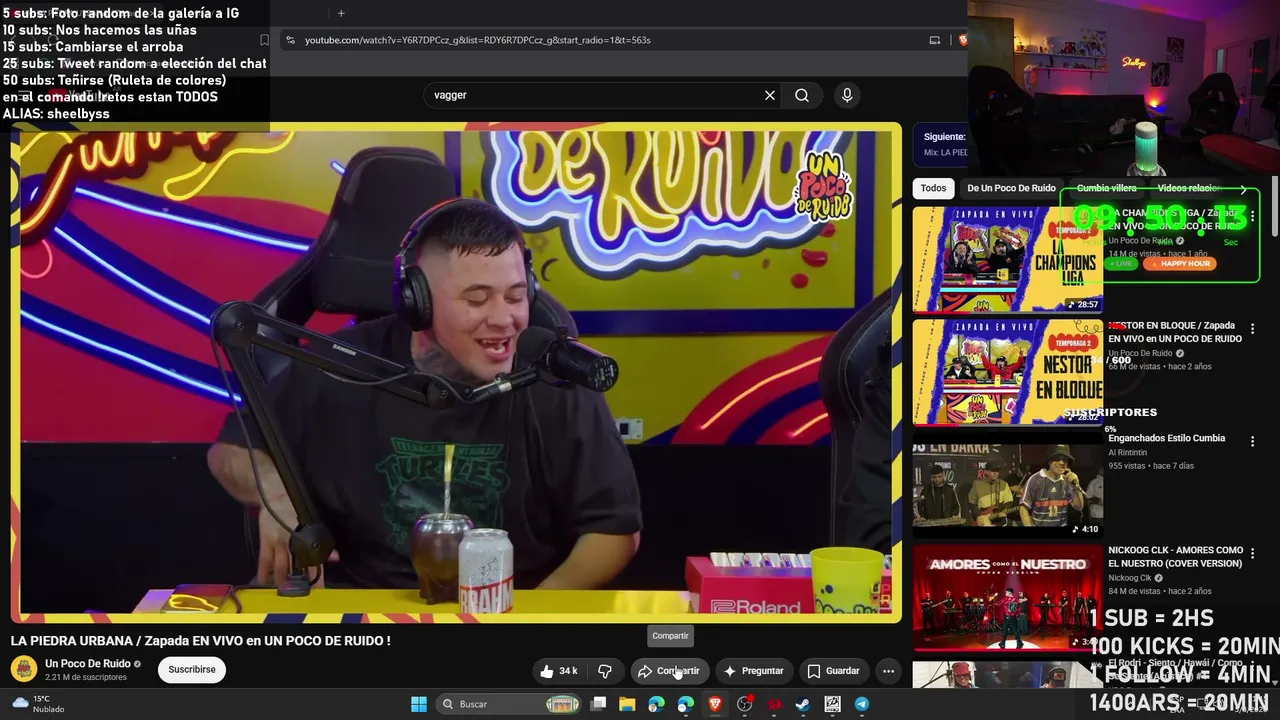This screenshot has width=1280, height=720.
Task: Save the video with Guardar
Action: coord(834,671)
